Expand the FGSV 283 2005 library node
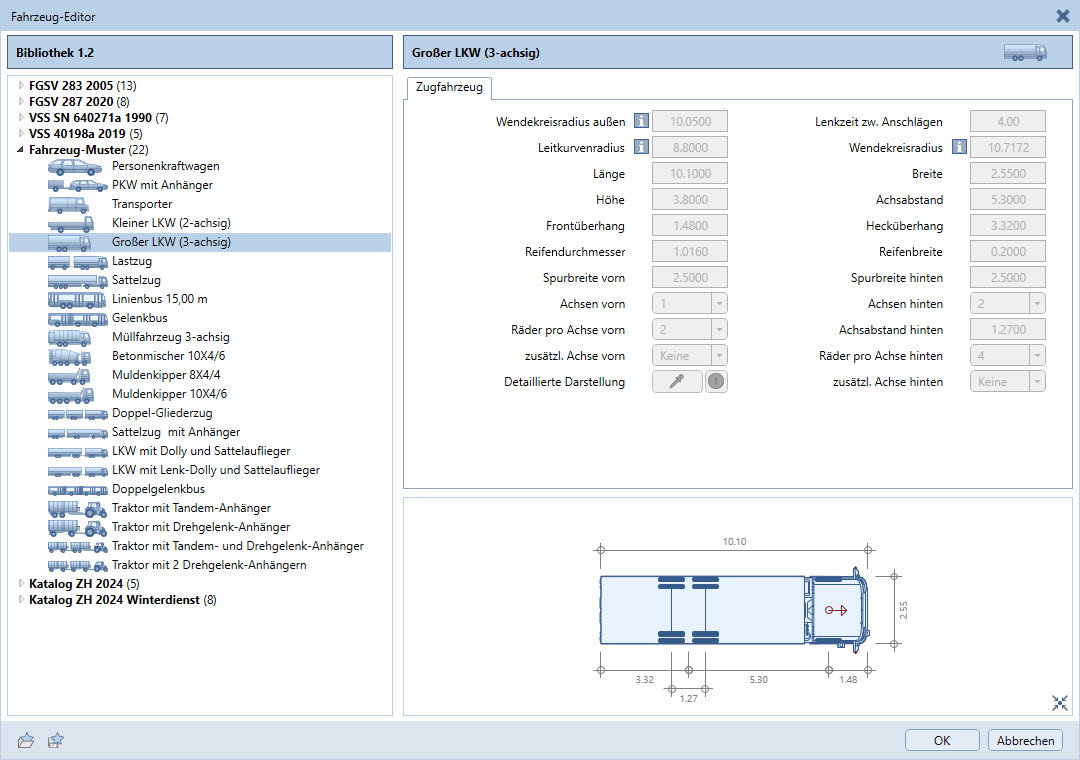This screenshot has height=760, width=1080. pyautogui.click(x=21, y=85)
